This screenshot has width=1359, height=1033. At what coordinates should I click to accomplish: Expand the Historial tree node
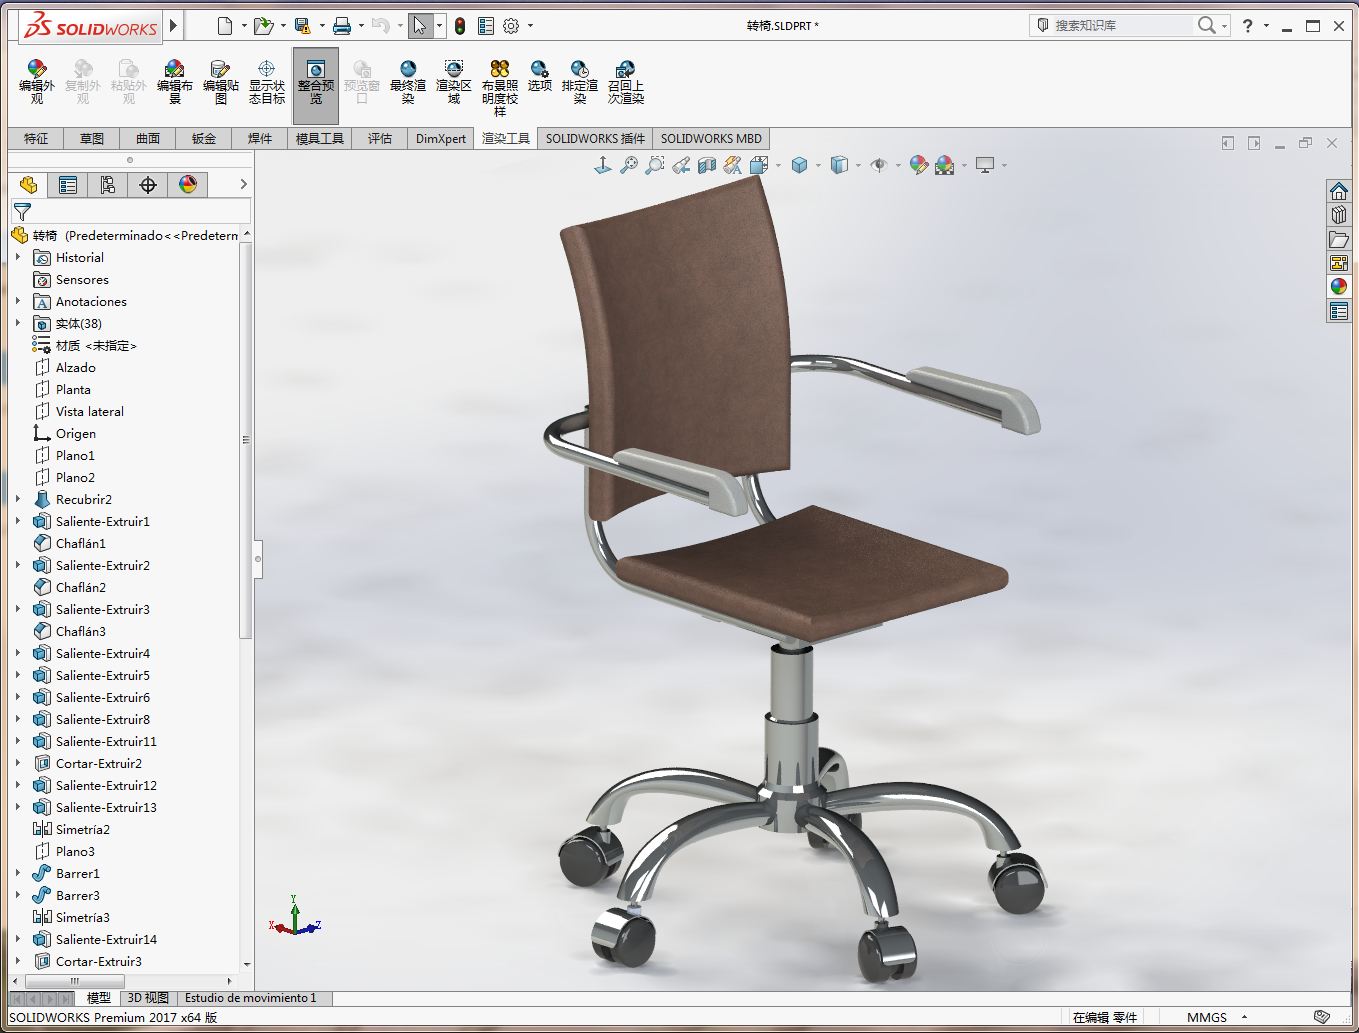point(18,258)
